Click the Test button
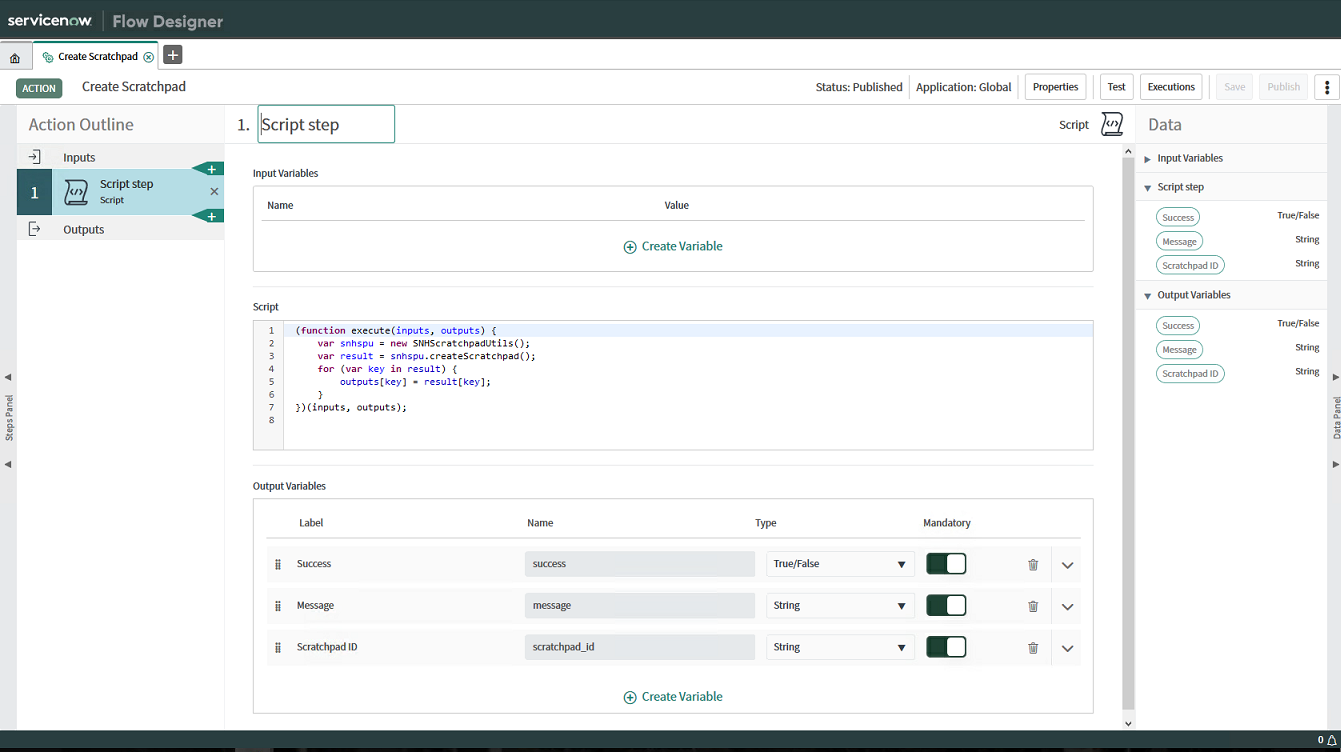Viewport: 1341px width, 752px height. tap(1116, 87)
